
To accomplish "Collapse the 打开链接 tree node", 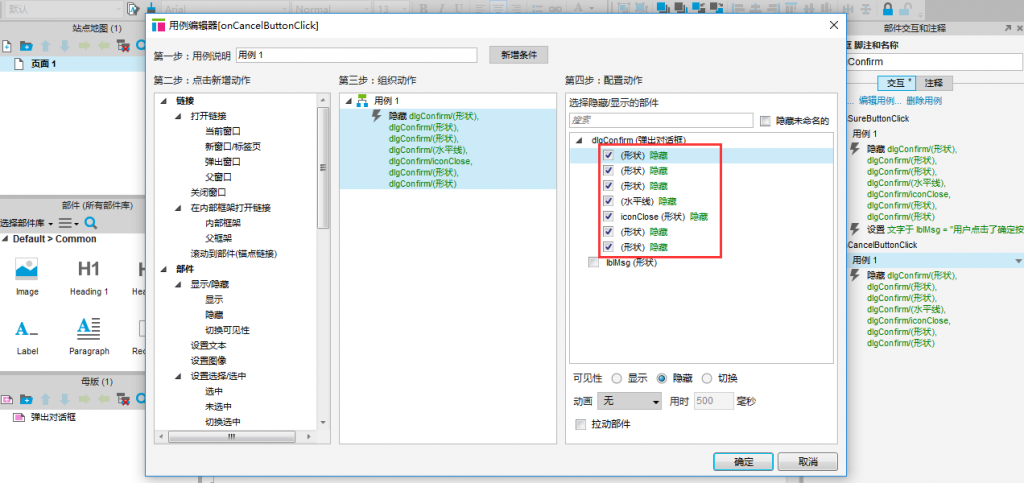I will click(178, 116).
